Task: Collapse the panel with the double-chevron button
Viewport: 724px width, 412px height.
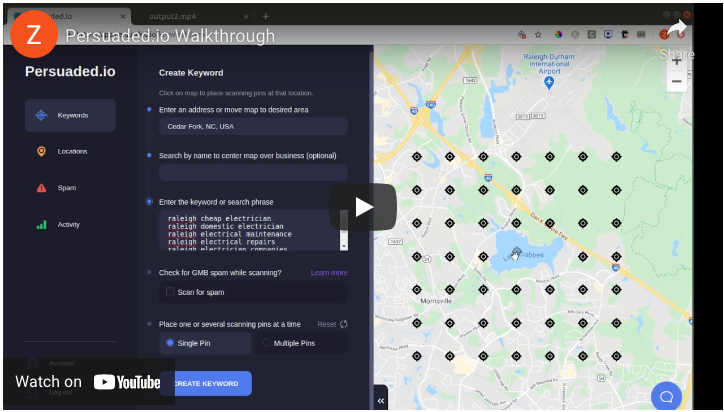Action: [380, 400]
